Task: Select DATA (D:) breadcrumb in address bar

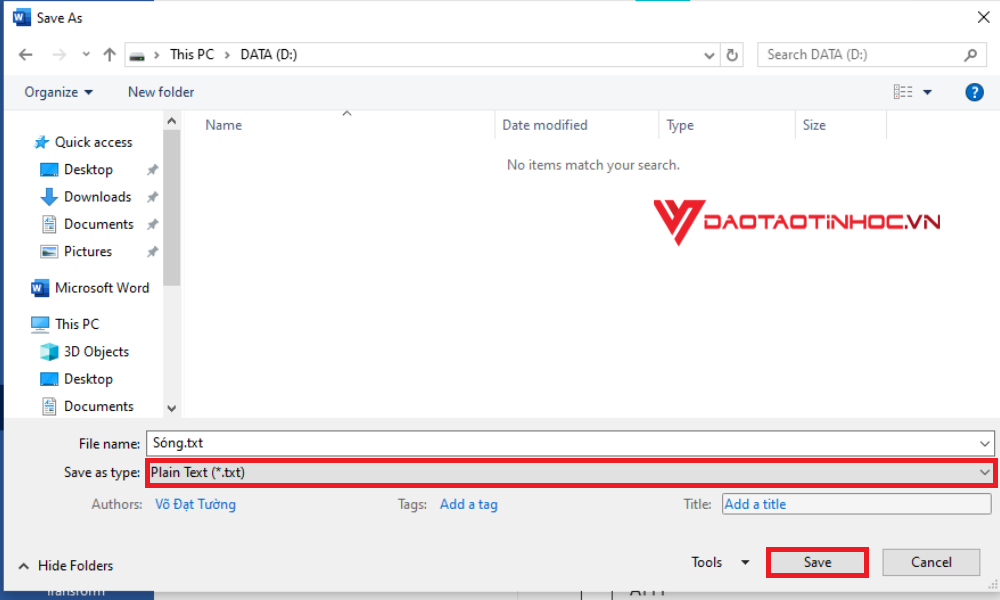Action: [268, 55]
